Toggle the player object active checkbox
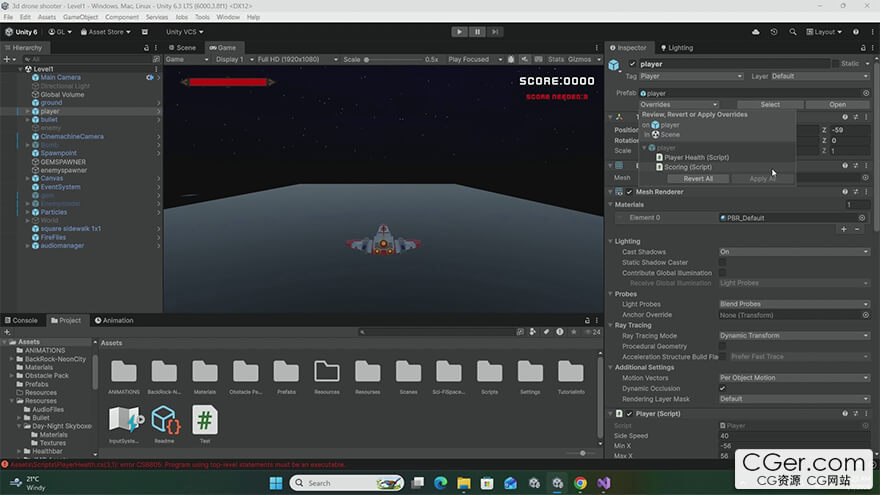Screen dimensions: 880x495 point(632,64)
